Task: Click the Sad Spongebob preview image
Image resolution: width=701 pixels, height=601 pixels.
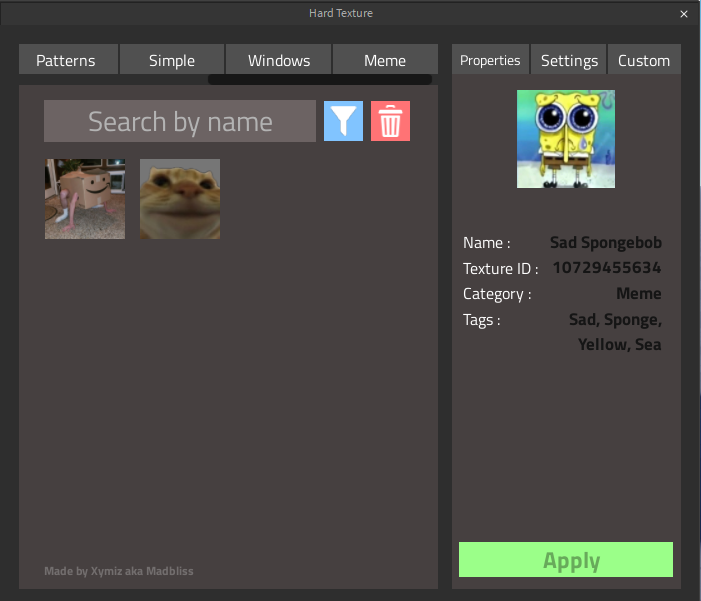Action: click(x=566, y=139)
